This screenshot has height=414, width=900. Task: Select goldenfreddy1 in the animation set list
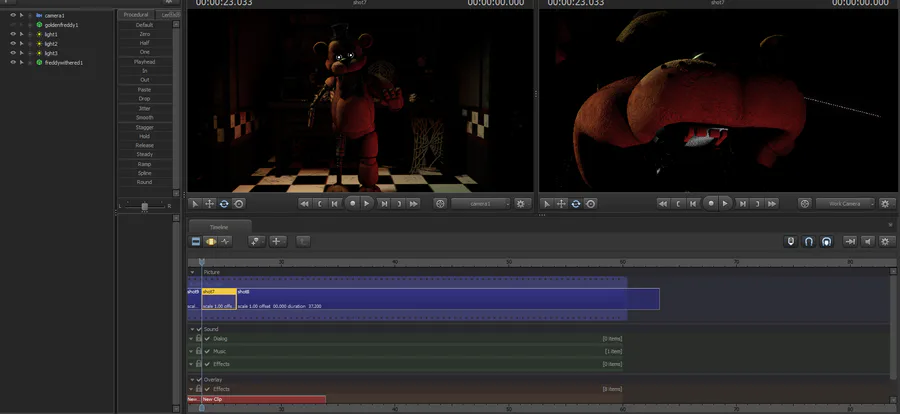pyautogui.click(x=61, y=25)
